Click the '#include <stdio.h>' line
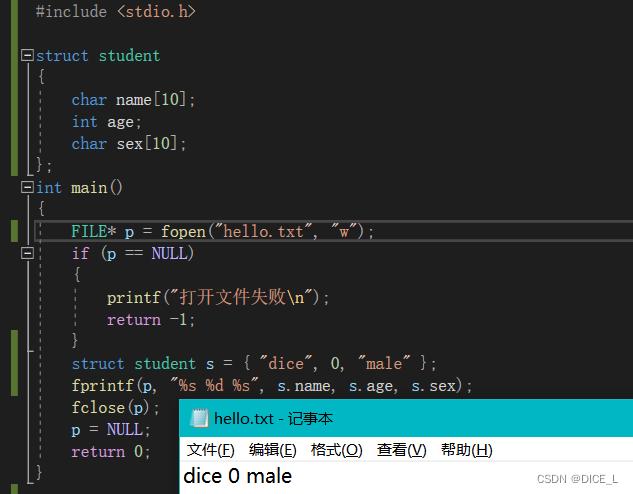The width and height of the screenshot is (633, 494). coord(115,11)
